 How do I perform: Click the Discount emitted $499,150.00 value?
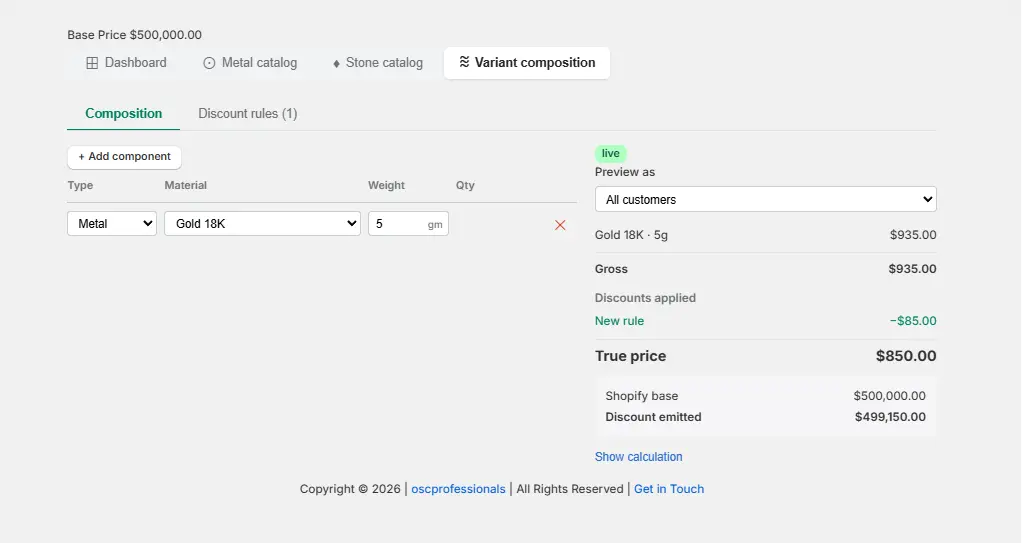coord(890,417)
